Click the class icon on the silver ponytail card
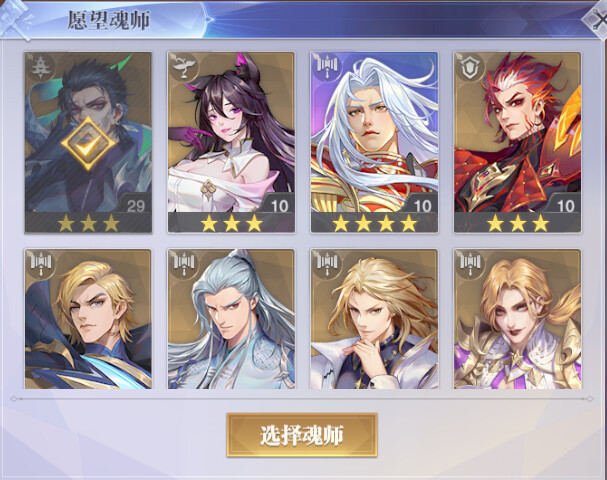This screenshot has width=607, height=480. pyautogui.click(x=183, y=264)
